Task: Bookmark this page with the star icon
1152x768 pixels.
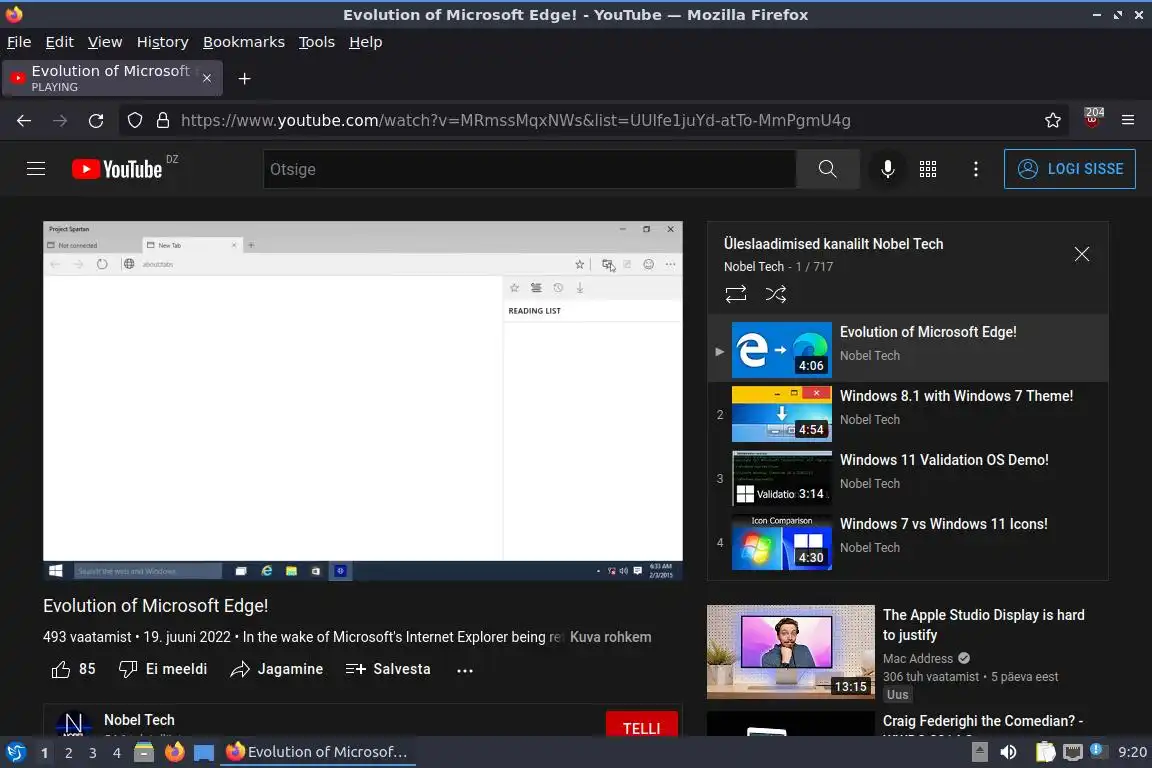Action: coord(1053,121)
